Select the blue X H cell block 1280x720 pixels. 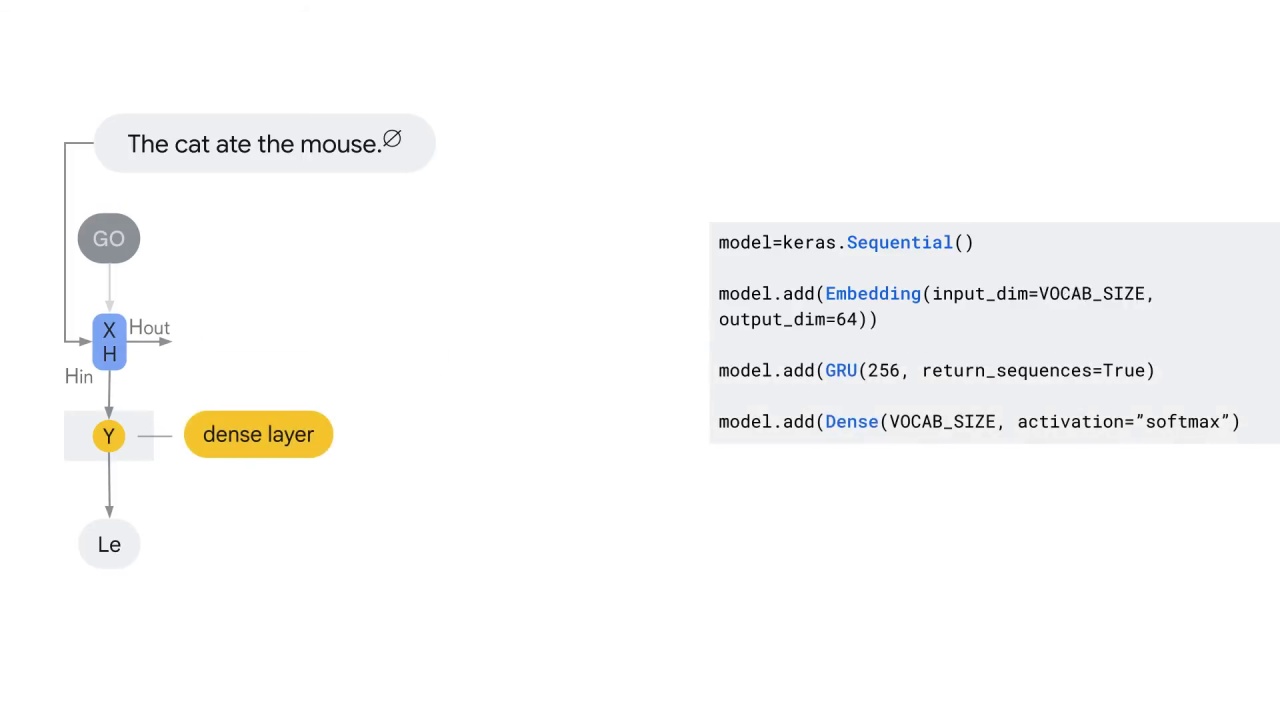point(109,342)
